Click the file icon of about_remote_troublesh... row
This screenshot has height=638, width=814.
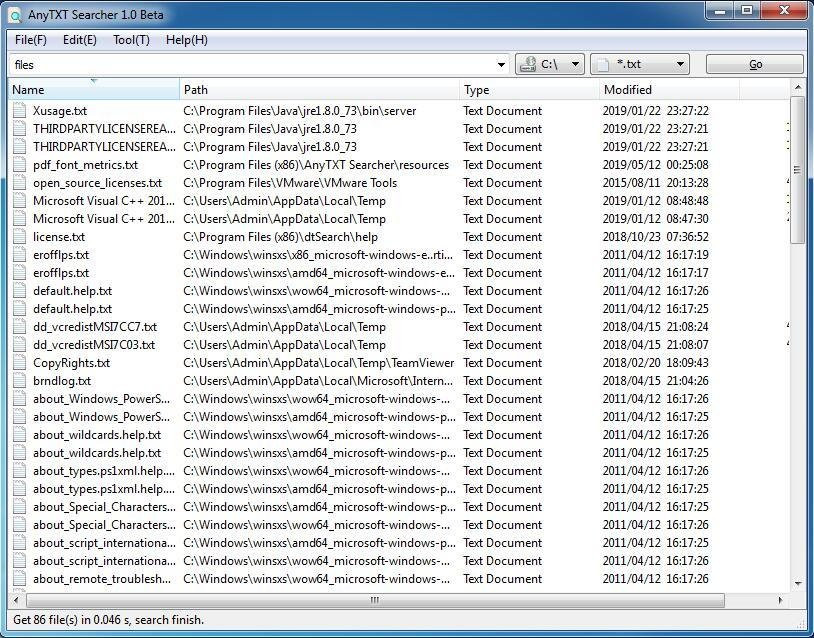[19, 579]
